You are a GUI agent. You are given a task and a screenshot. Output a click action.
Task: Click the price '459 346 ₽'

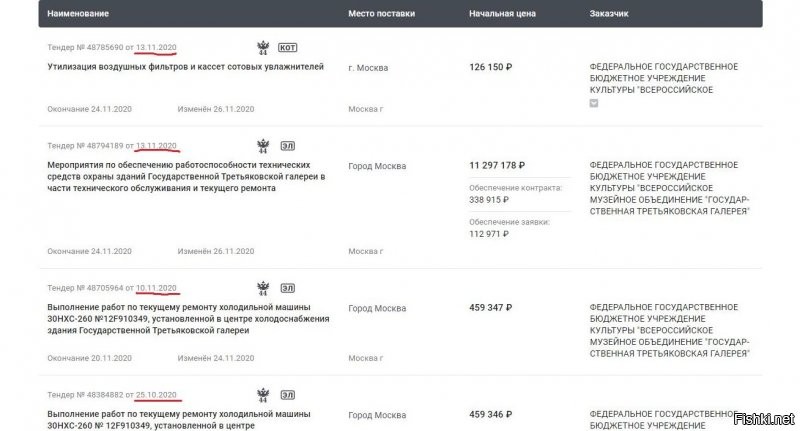pos(491,415)
